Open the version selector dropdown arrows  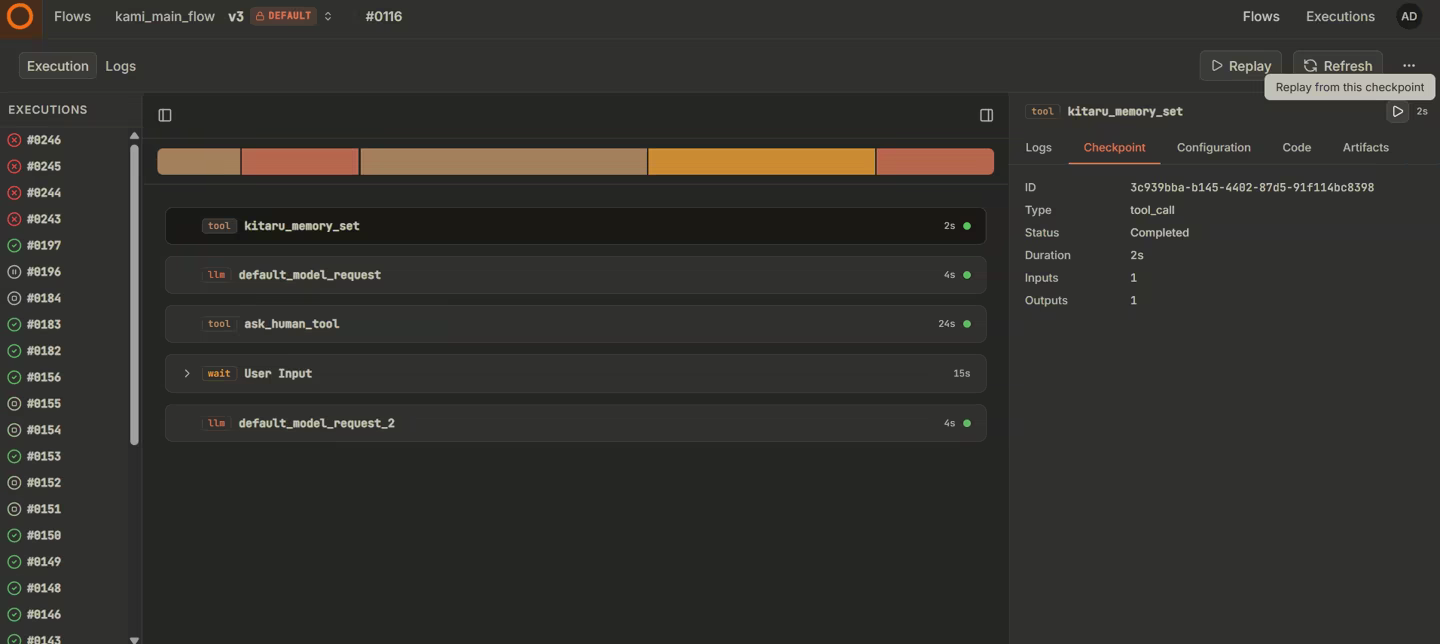[327, 16]
